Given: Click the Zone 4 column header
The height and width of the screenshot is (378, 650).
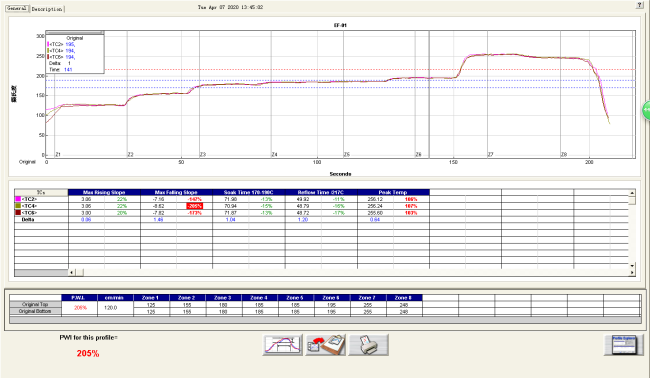Looking at the screenshot, I should 260,298.
